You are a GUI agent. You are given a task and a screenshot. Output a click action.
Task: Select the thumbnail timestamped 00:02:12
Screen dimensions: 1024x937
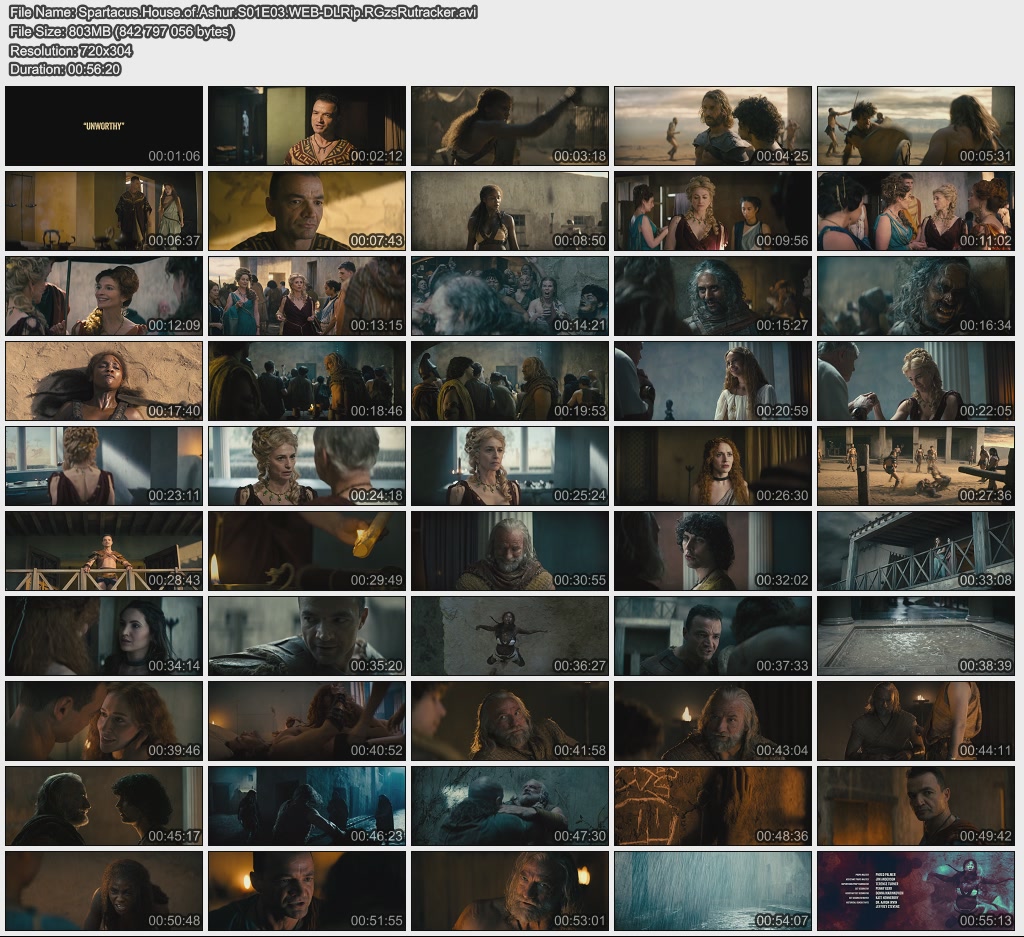[307, 126]
